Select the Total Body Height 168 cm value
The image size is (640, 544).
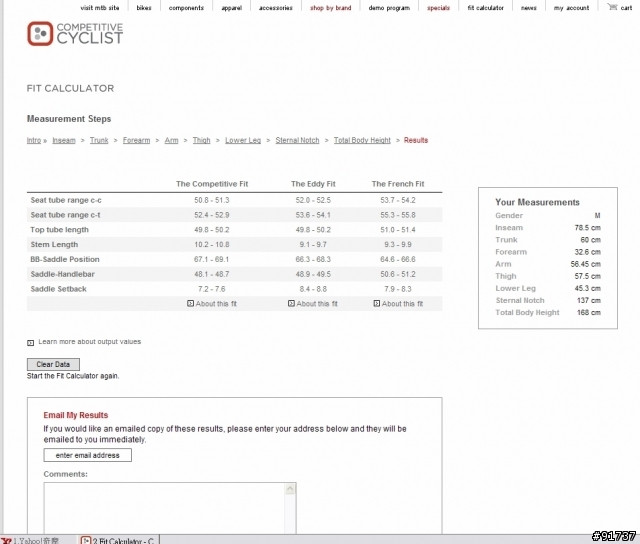pos(589,313)
